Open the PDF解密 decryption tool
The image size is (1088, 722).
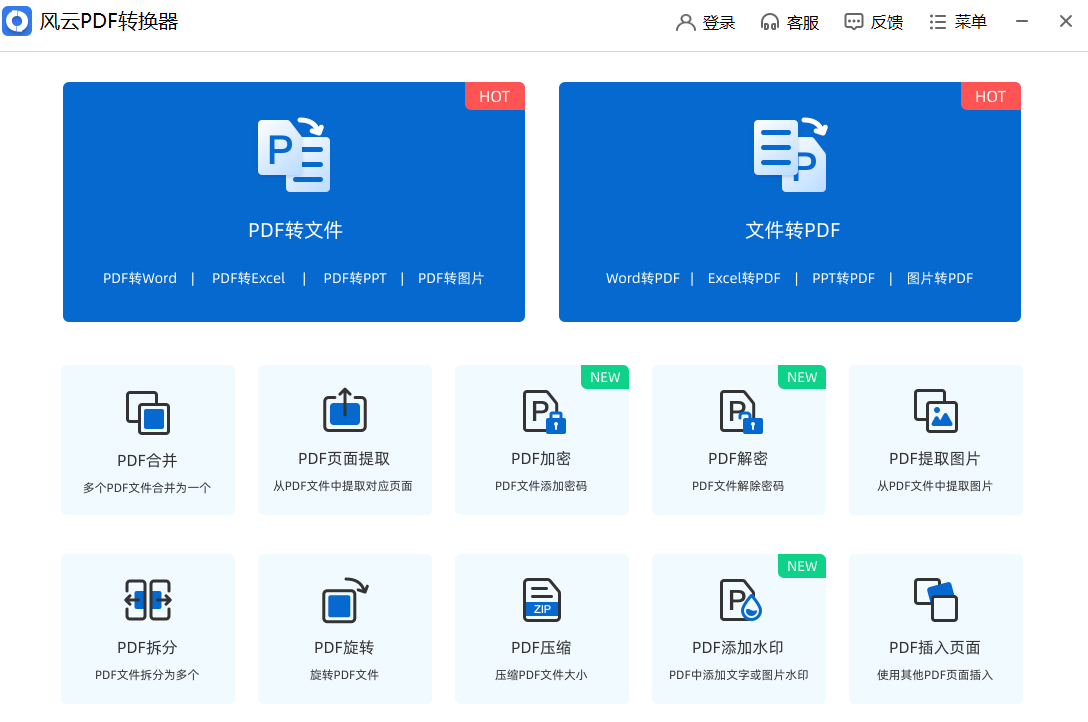click(738, 440)
